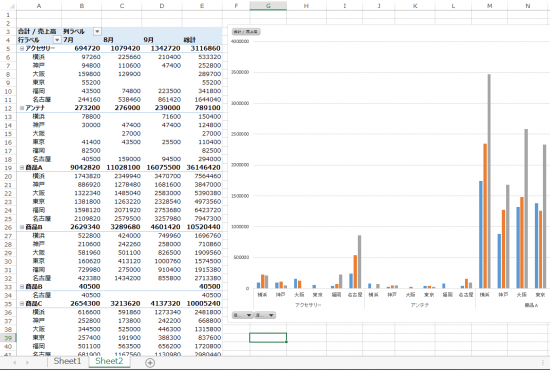Select the アクセサリー total cell 3116860
Viewport: 550px width, 370px height.
coord(202,48)
